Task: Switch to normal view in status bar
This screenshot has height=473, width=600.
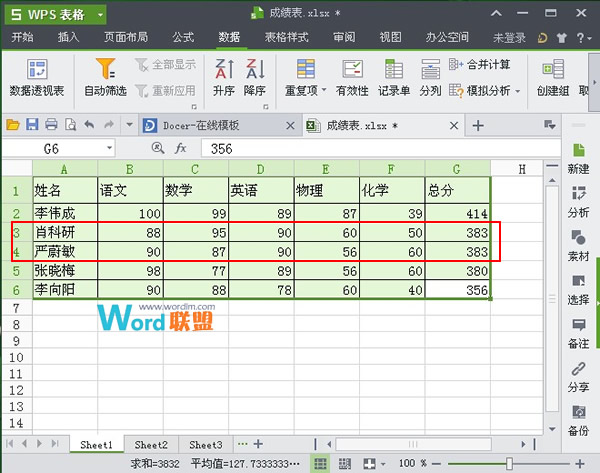Action: click(320, 464)
